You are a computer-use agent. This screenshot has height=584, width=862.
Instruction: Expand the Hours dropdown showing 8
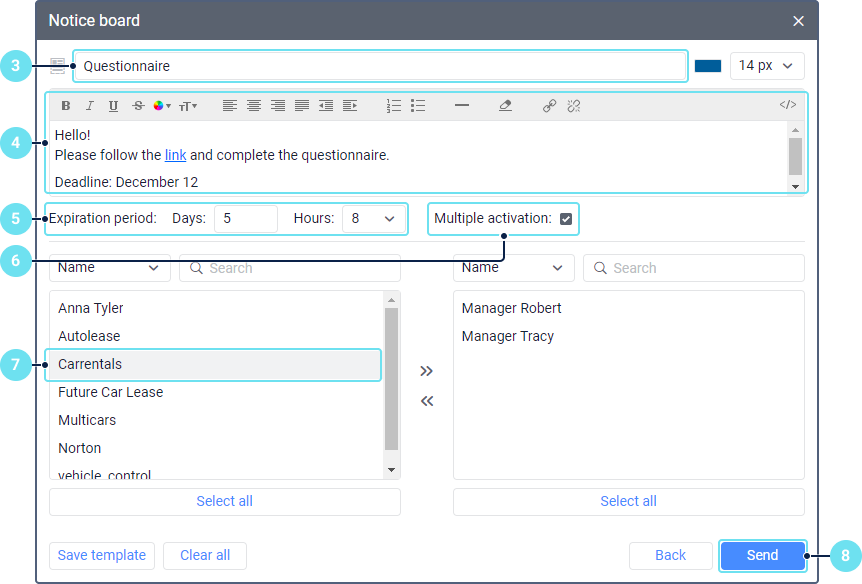374,219
